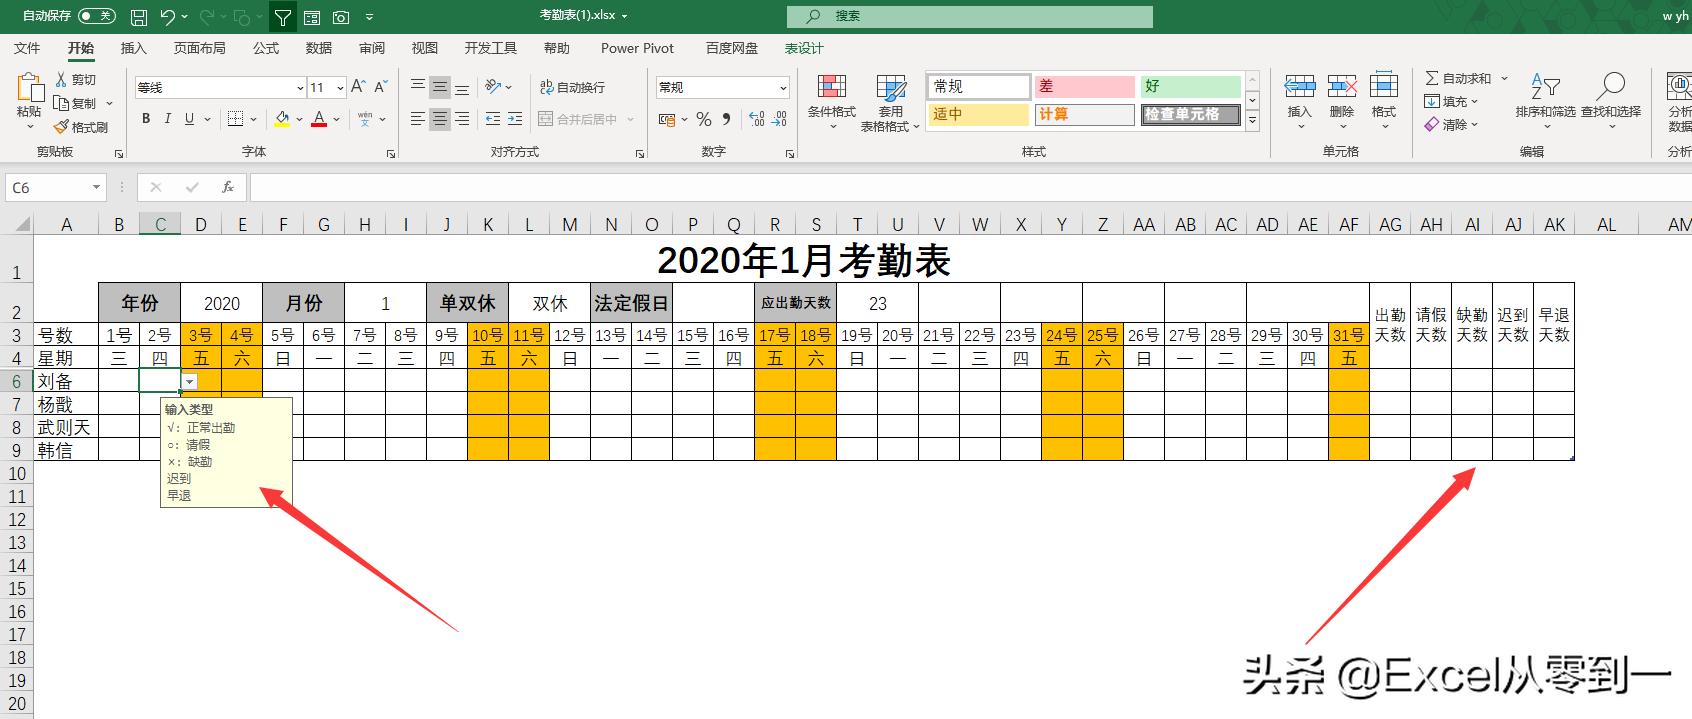1692x719 pixels.
Task: Click the decrease indent icon
Action: tap(493, 119)
